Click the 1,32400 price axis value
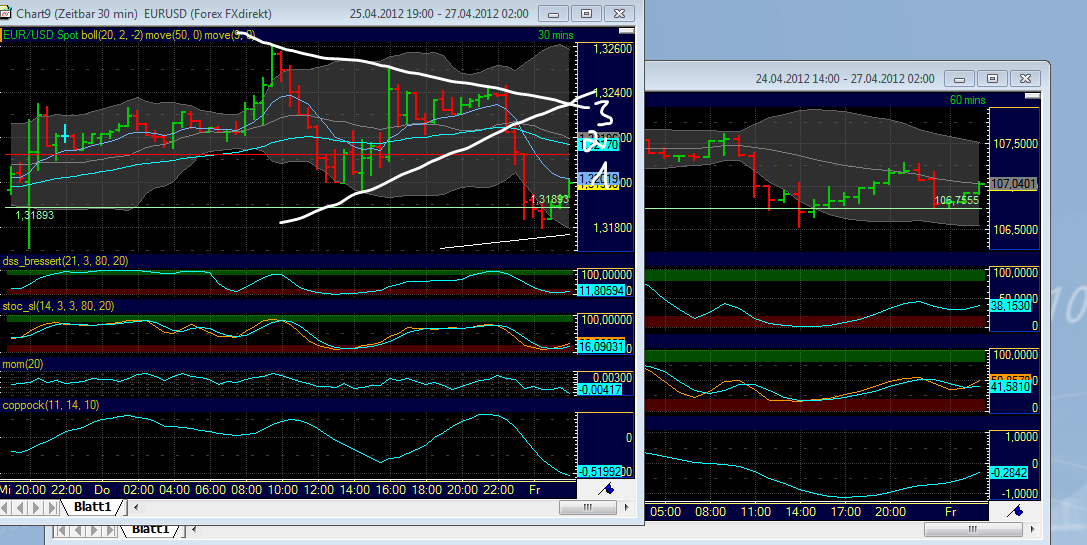The height and width of the screenshot is (545, 1087). pos(613,93)
